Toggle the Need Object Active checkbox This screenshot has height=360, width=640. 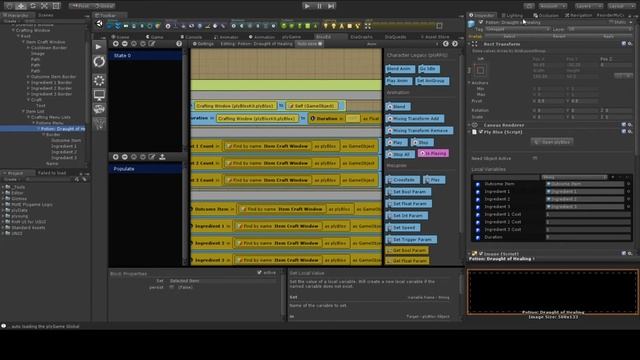click(x=535, y=158)
